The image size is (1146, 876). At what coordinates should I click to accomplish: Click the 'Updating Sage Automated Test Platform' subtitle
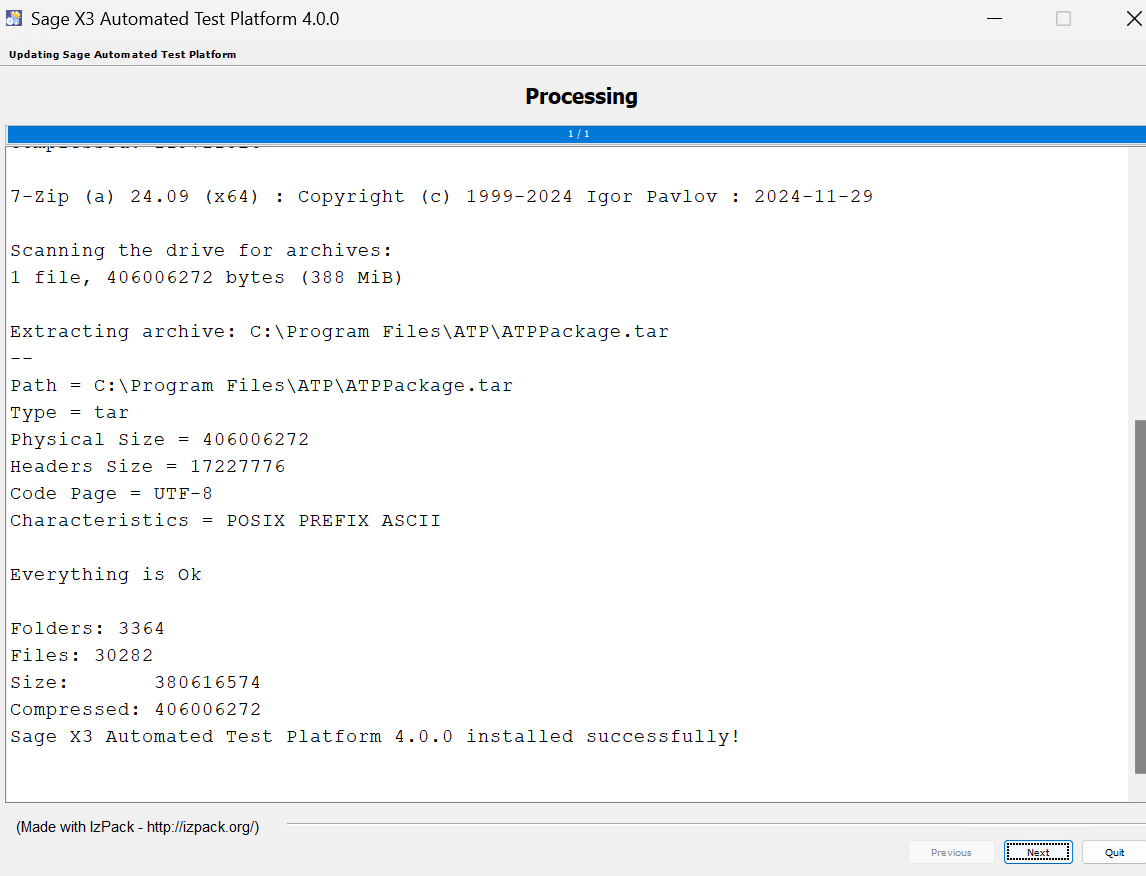pos(123,54)
